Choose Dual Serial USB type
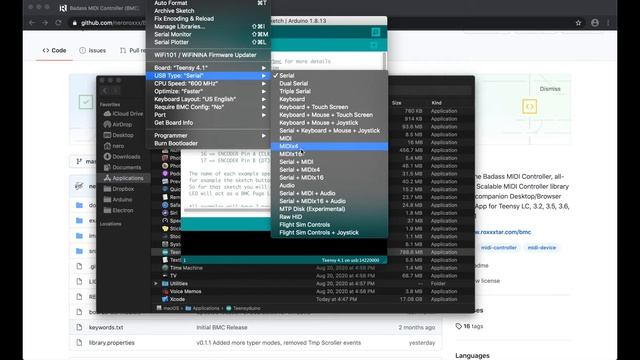 329,83
